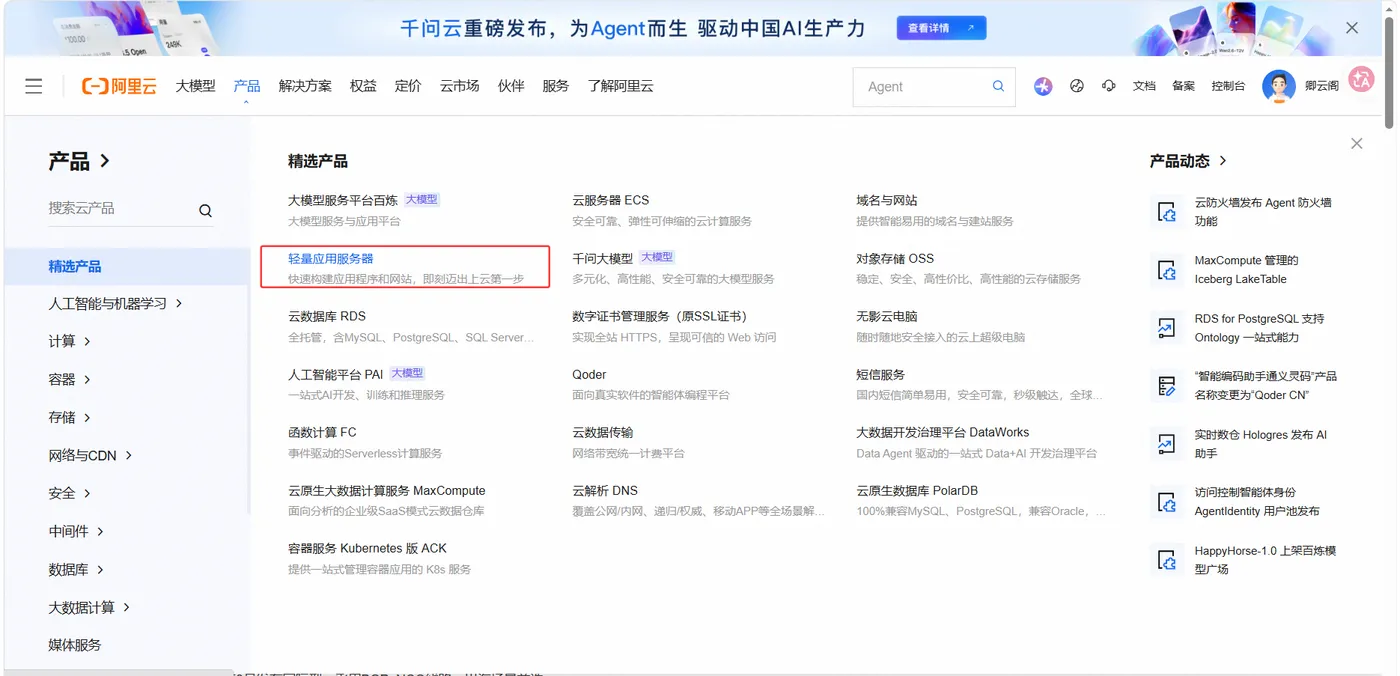Open the 解决方案 menu
This screenshot has height=676, width=1400.
305,86
